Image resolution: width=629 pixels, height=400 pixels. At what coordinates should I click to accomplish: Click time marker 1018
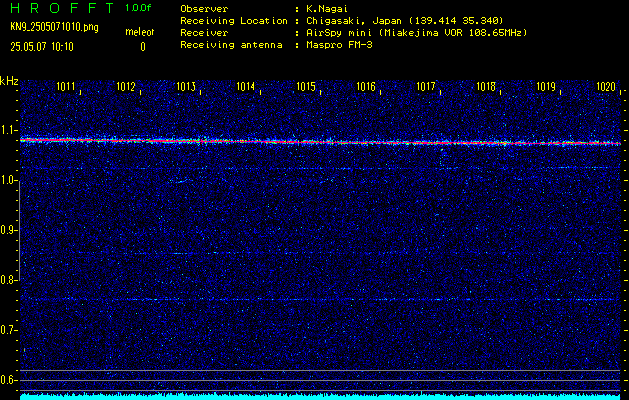click(486, 86)
